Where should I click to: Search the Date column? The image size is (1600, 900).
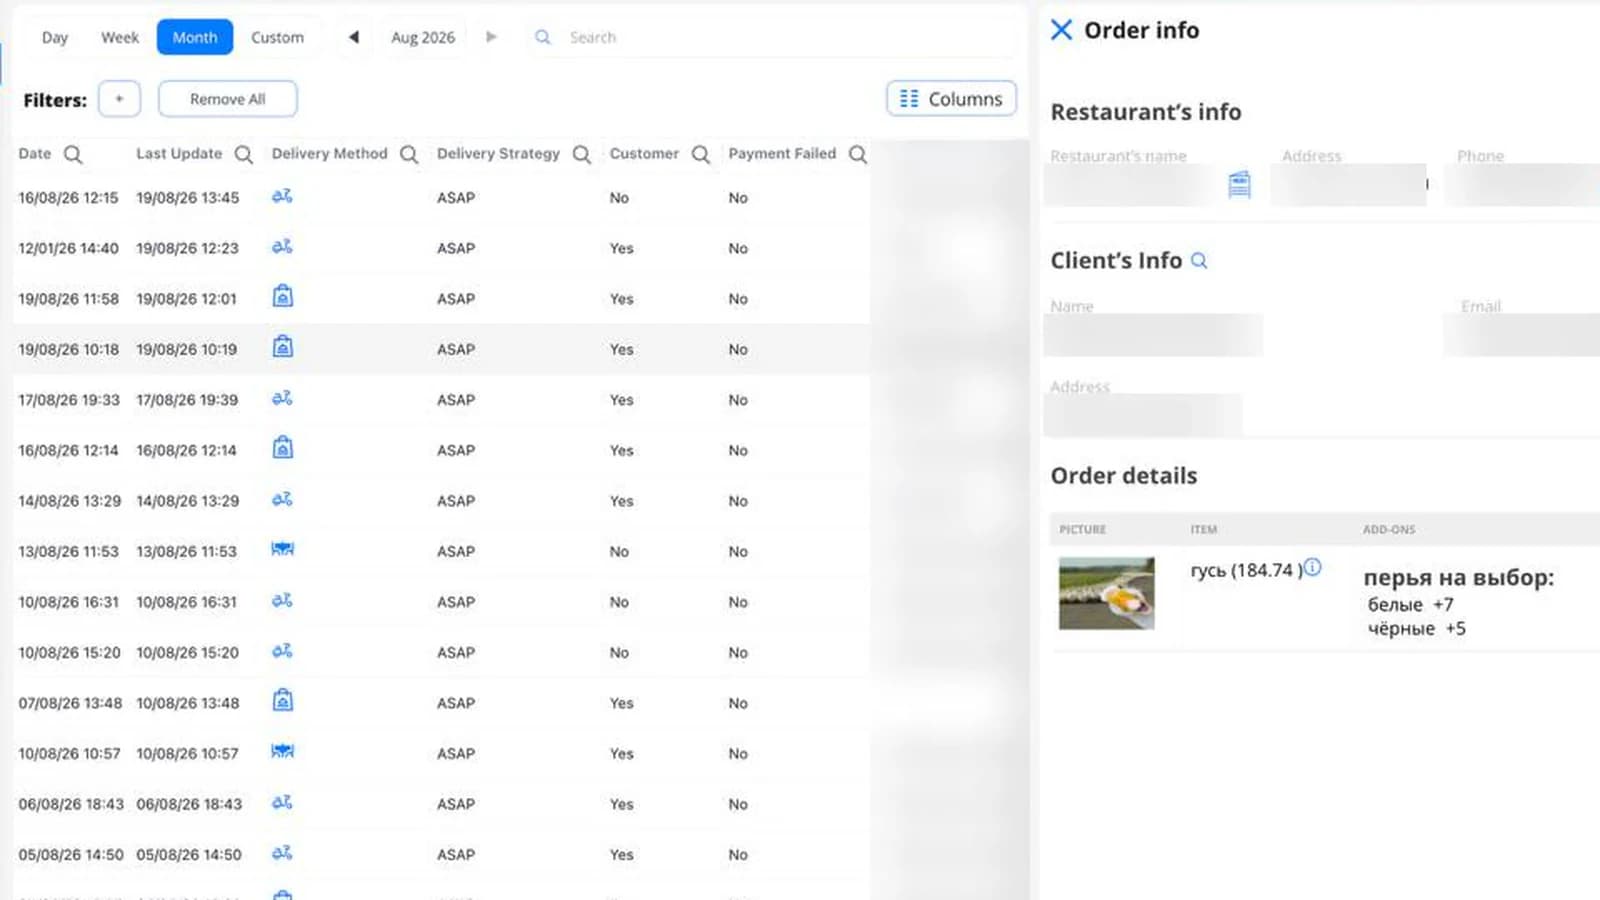[x=73, y=154]
